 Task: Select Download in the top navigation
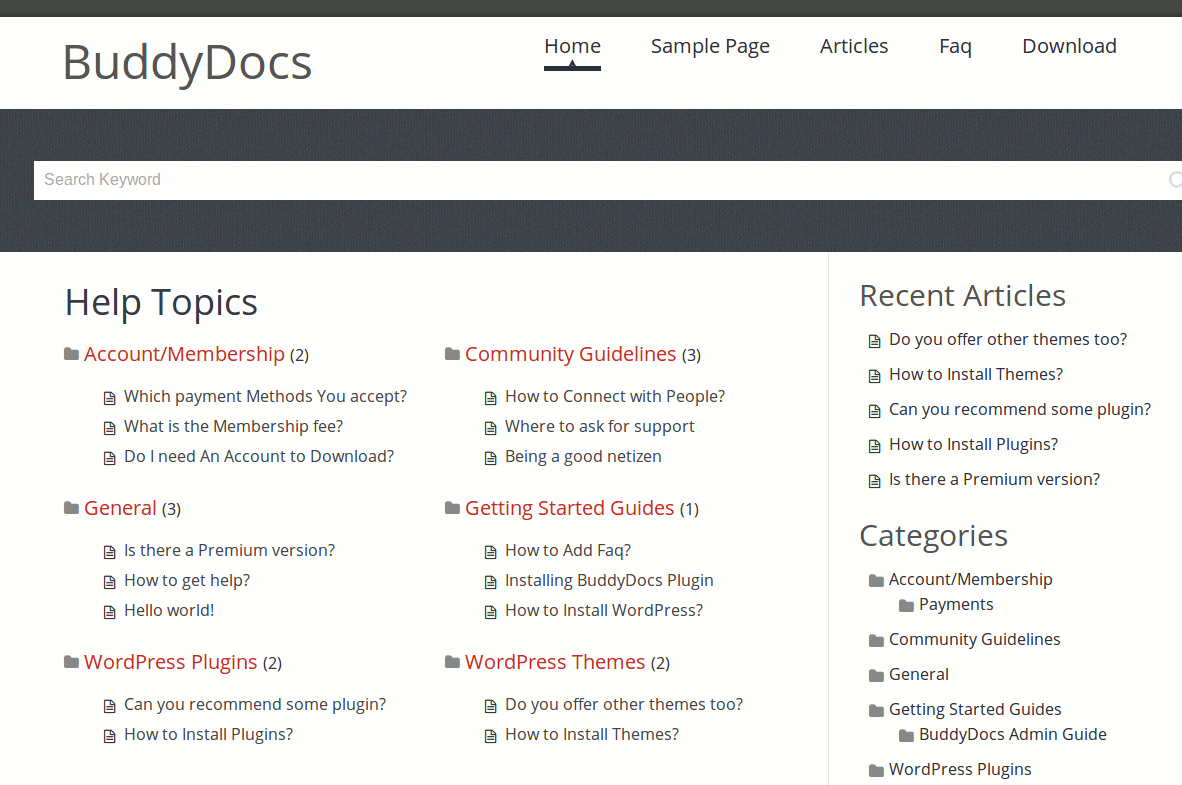tap(1069, 46)
